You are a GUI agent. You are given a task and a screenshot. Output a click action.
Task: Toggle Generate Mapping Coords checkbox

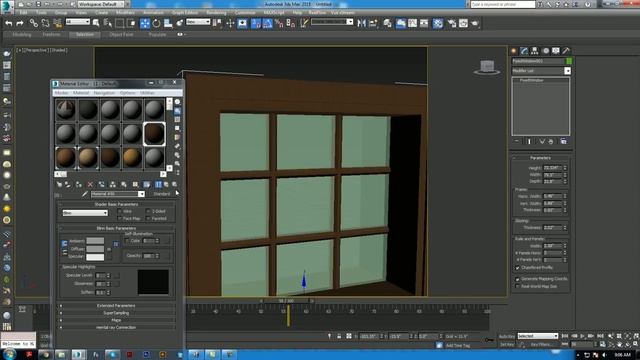pos(518,279)
